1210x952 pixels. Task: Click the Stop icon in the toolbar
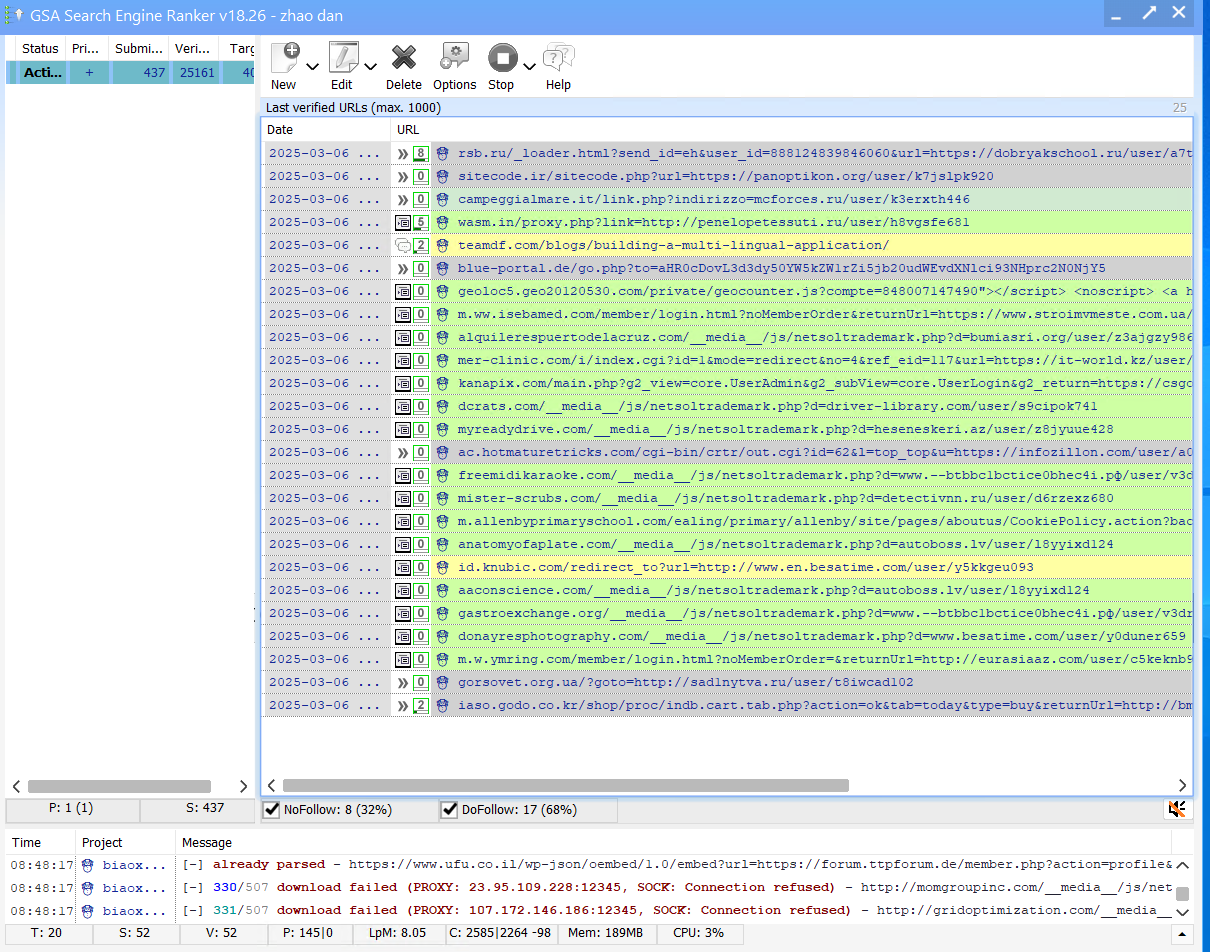click(501, 56)
